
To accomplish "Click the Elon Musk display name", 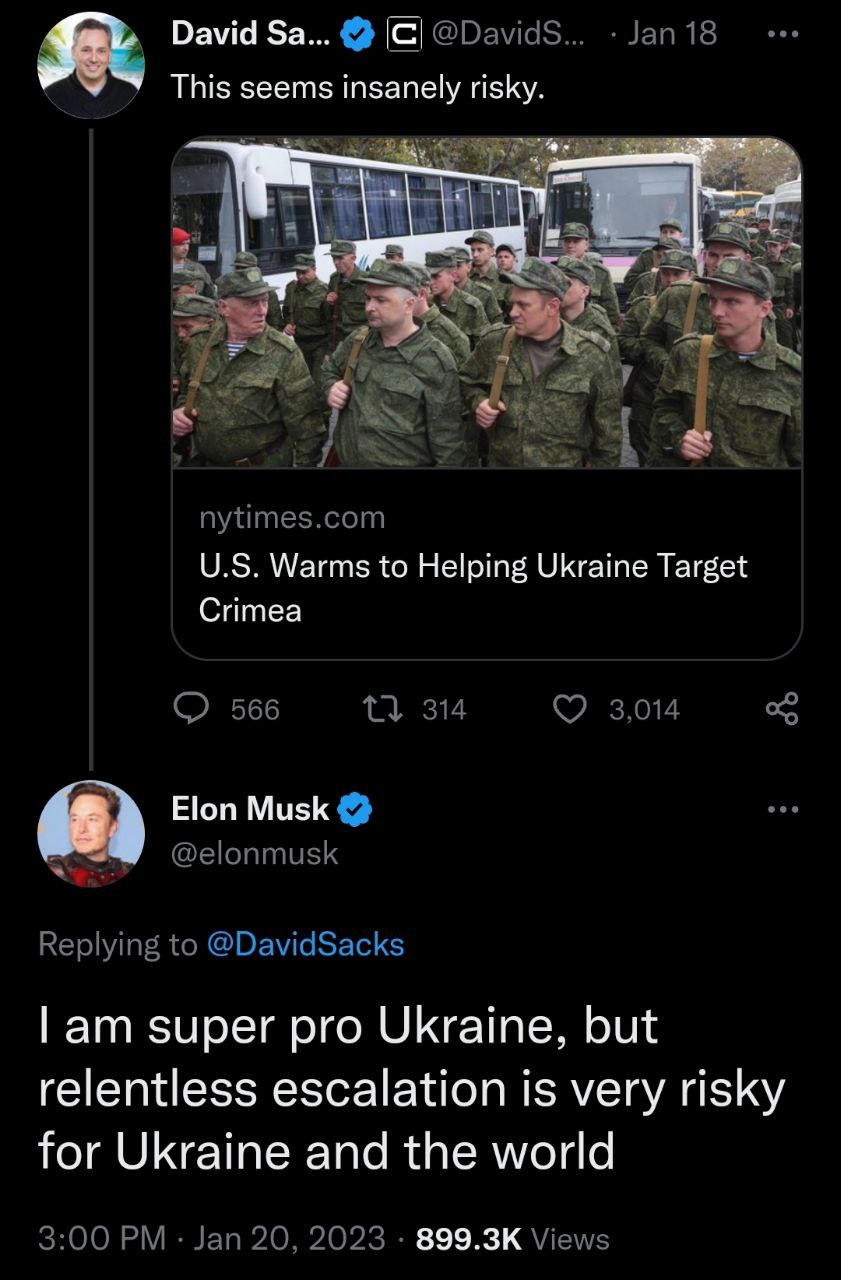I will [250, 808].
